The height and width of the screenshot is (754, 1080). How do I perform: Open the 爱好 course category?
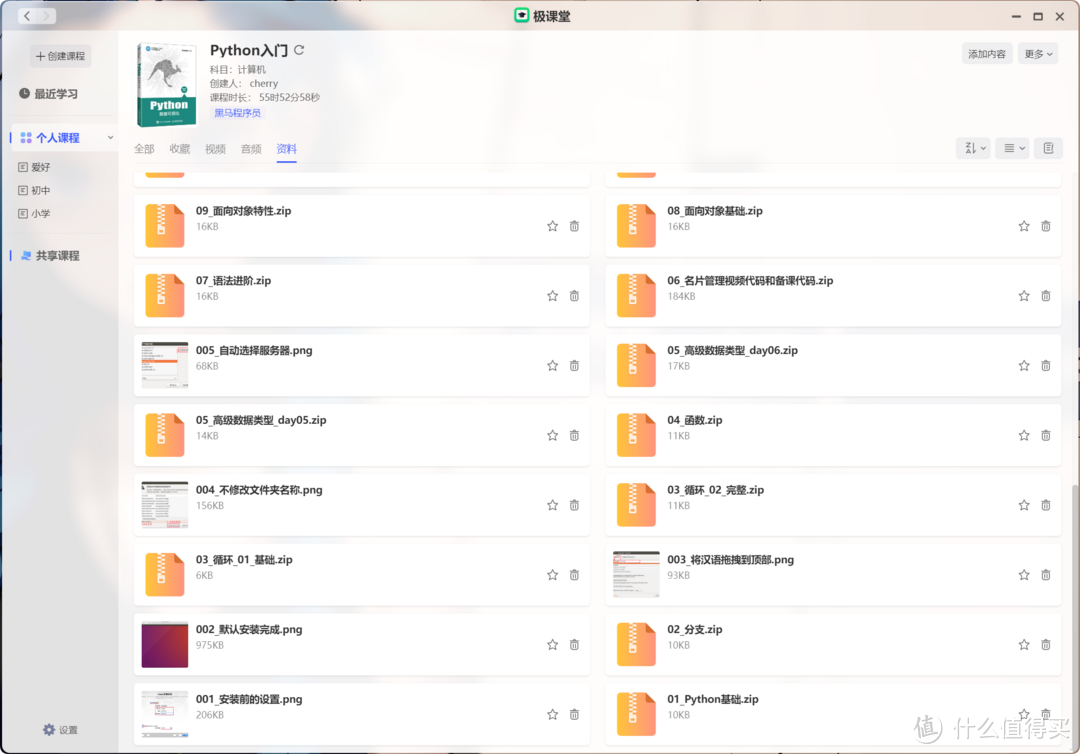click(34, 167)
